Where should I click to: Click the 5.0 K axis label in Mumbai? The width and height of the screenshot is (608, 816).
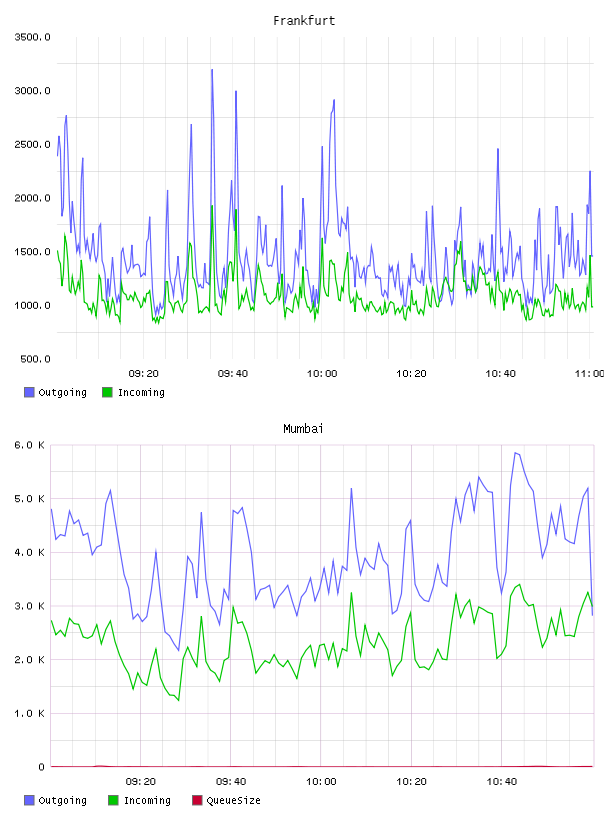(x=30, y=499)
